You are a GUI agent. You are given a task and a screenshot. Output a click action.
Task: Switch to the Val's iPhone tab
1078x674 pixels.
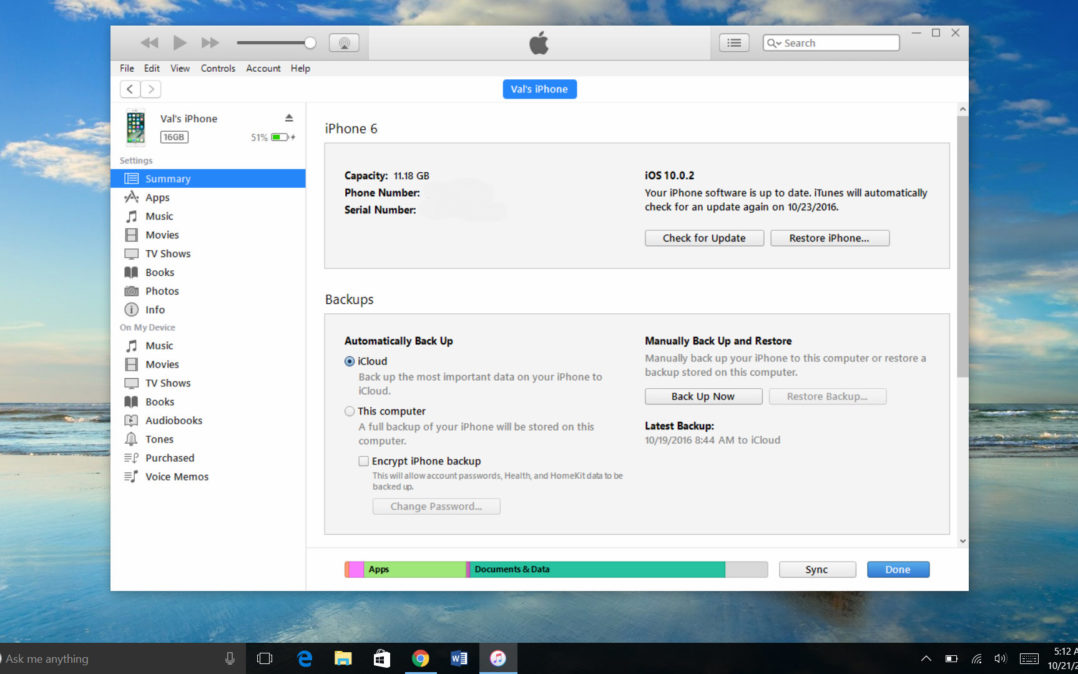[539, 89]
